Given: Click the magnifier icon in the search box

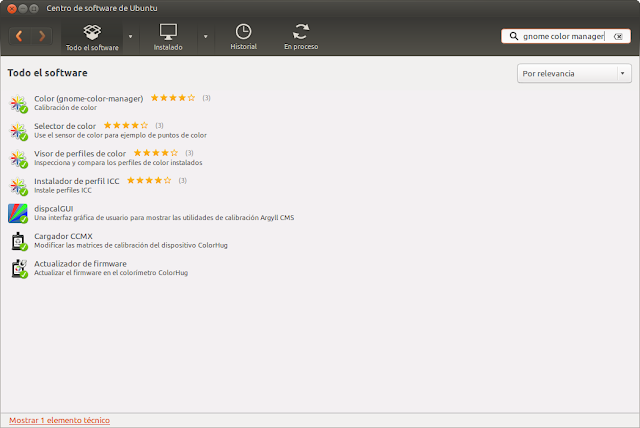Looking at the screenshot, I should (513, 36).
